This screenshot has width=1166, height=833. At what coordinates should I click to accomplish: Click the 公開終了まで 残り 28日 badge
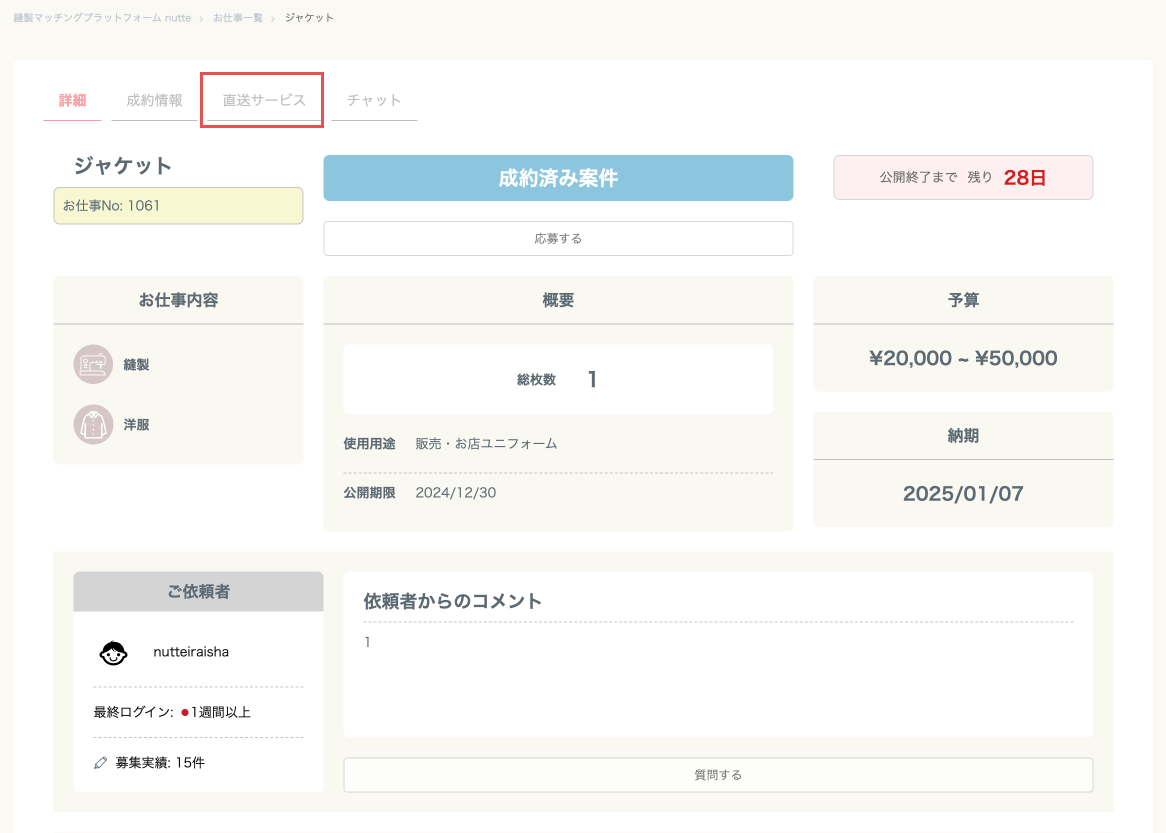pyautogui.click(x=963, y=178)
